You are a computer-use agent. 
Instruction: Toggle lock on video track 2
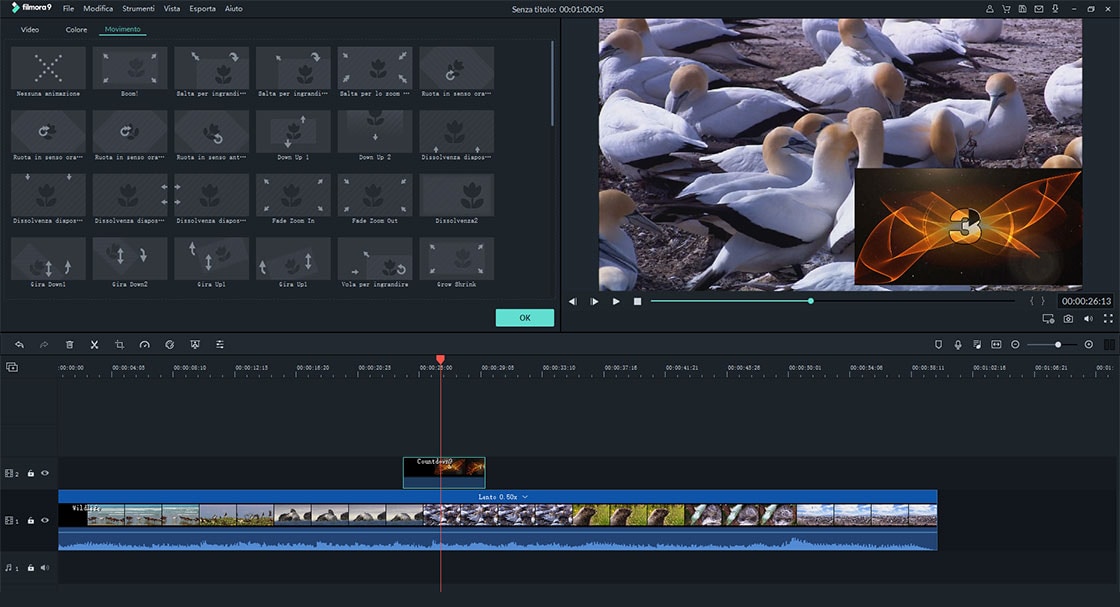point(31,473)
